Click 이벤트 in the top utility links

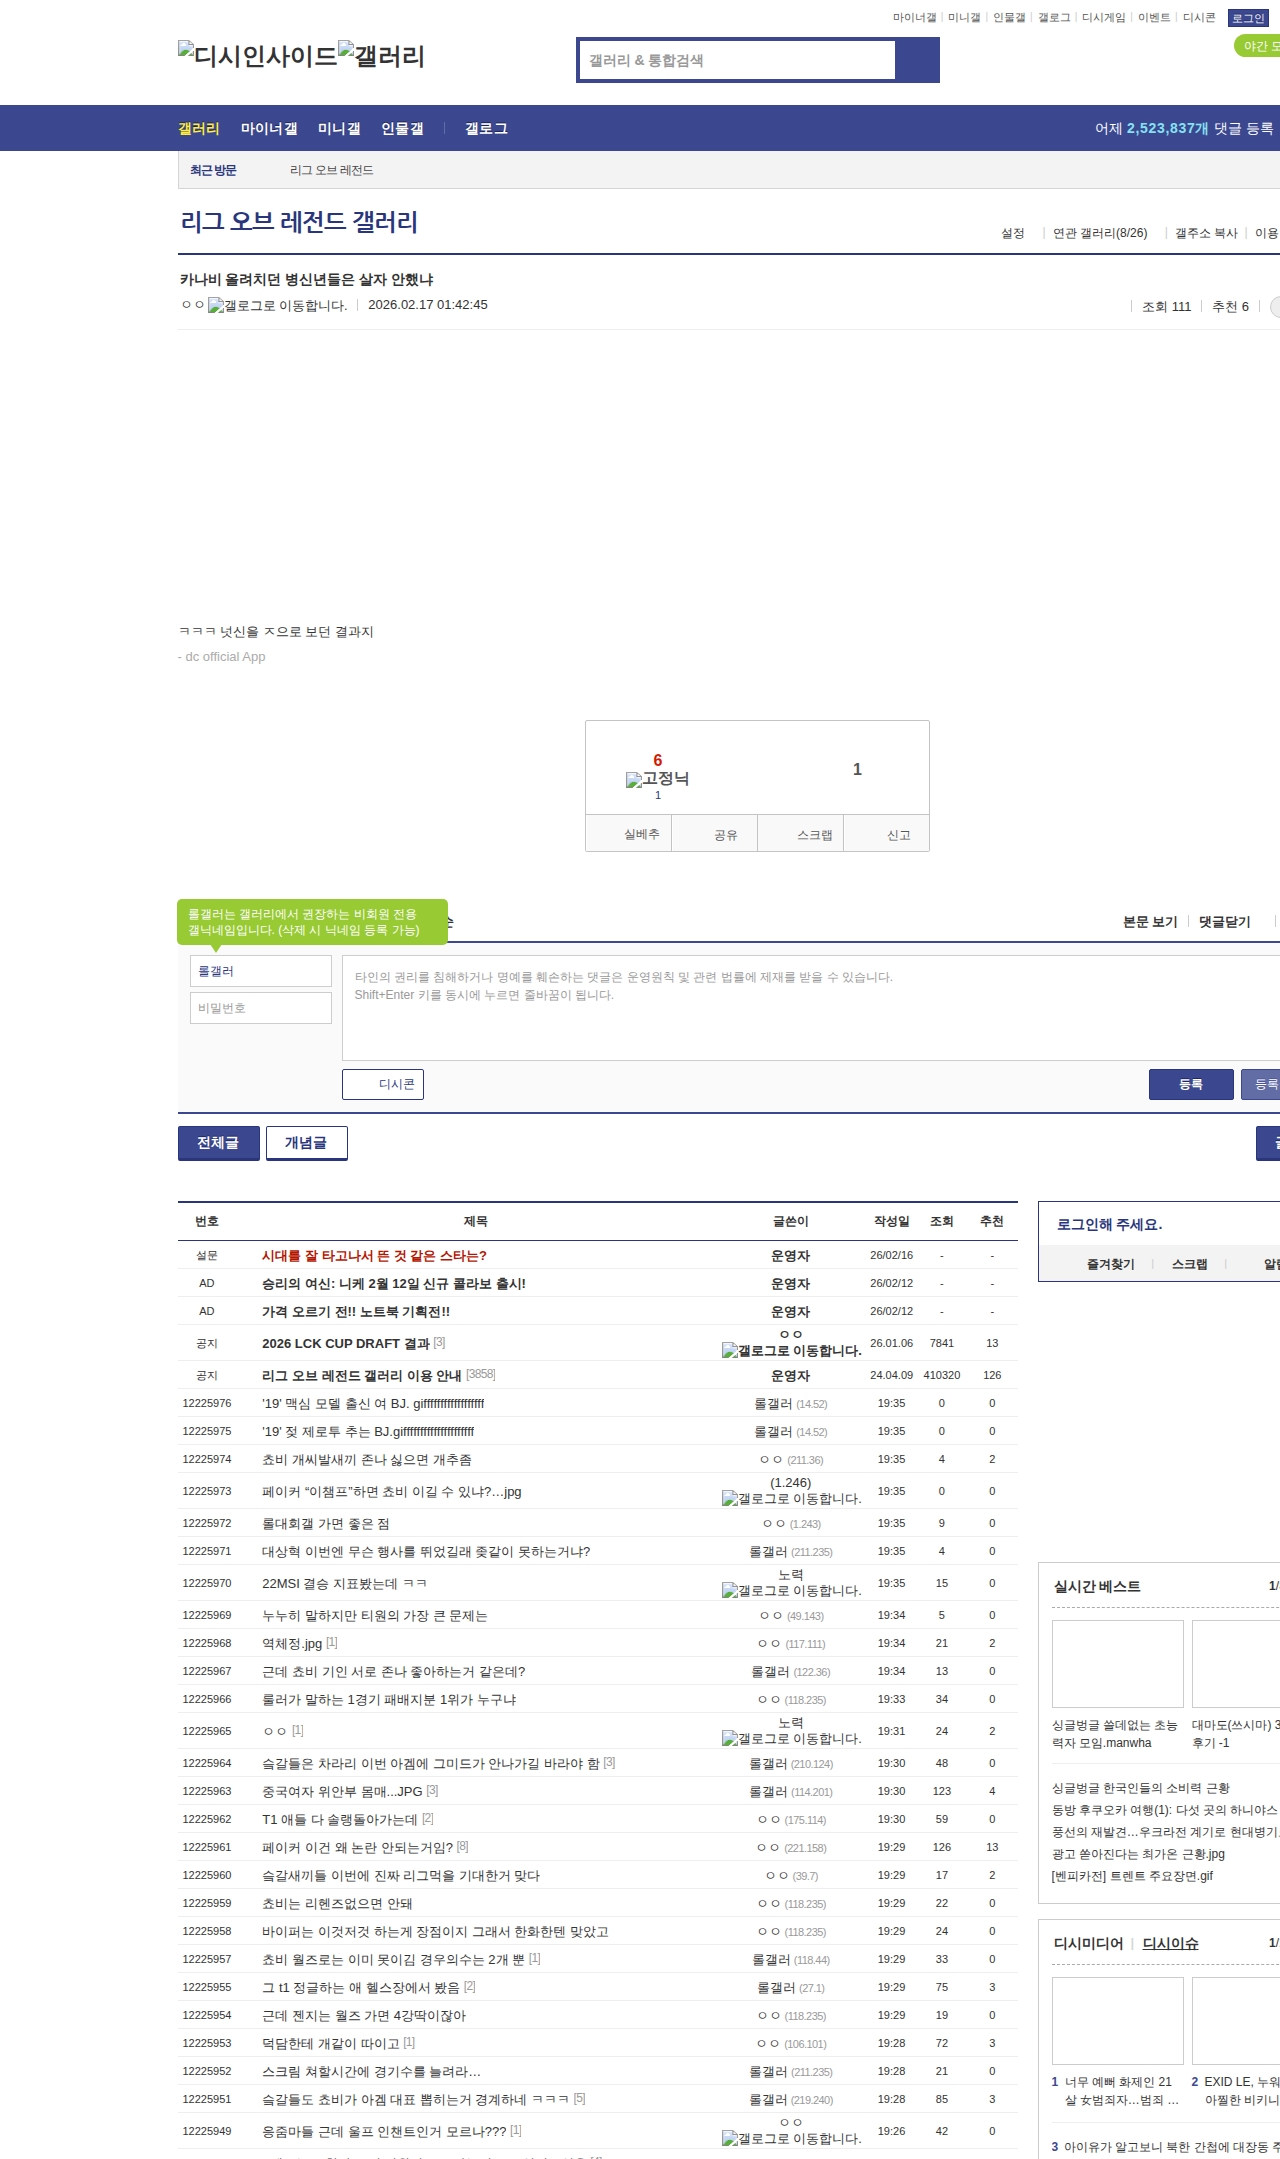(x=1154, y=18)
